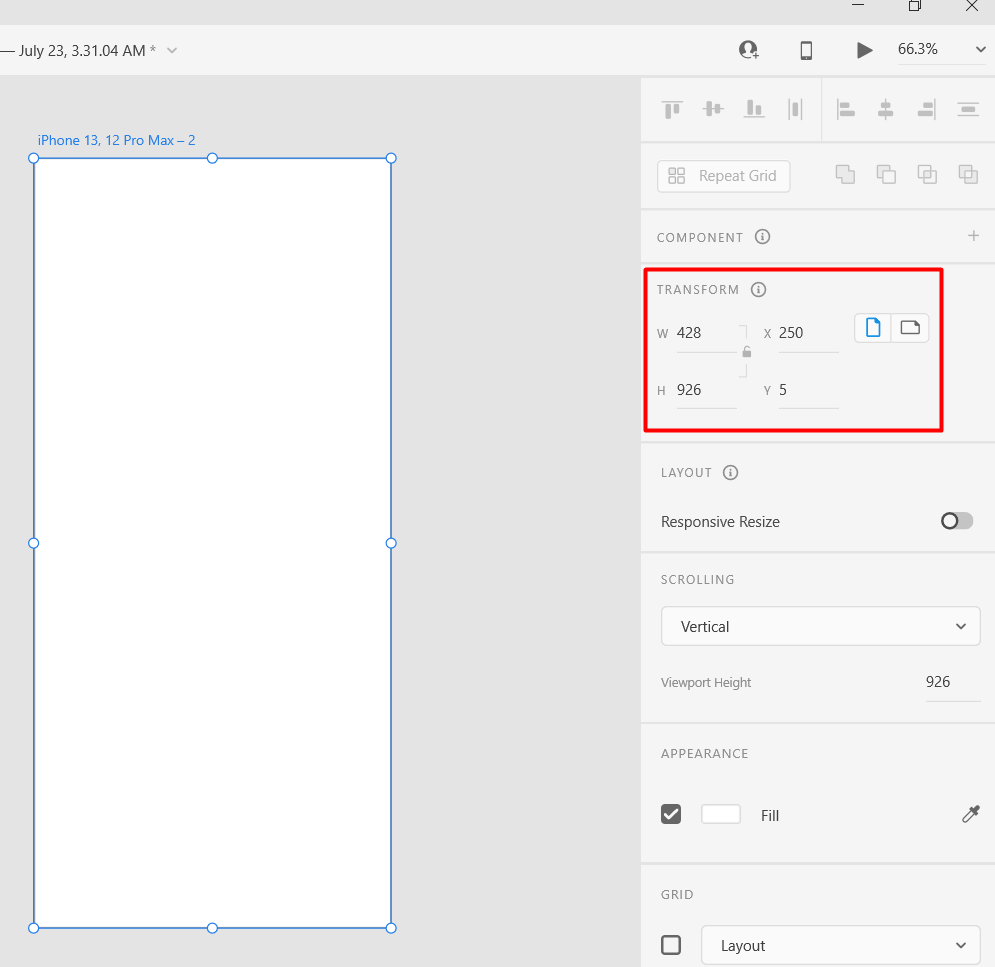Open the grid type Layout dropdown

point(840,945)
